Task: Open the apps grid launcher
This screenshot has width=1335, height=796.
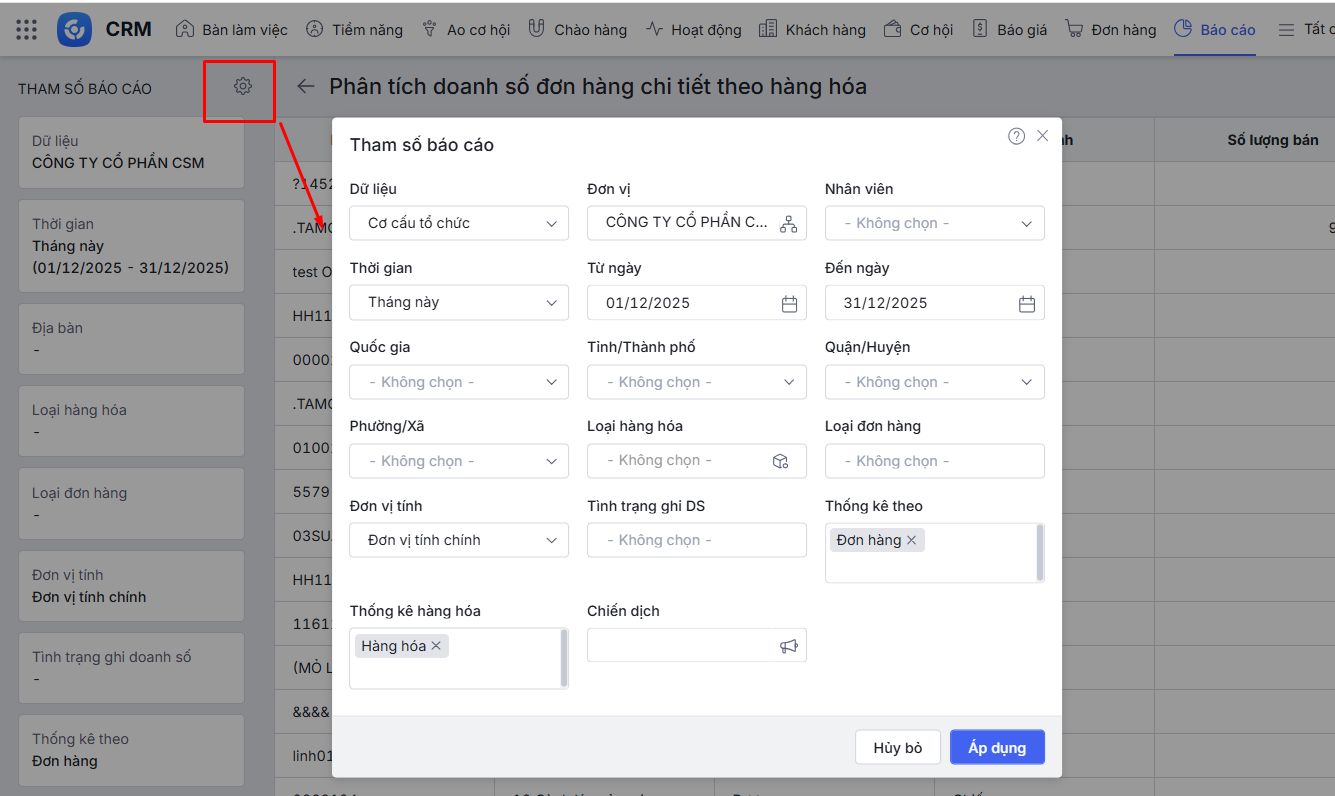Action: coord(27,29)
